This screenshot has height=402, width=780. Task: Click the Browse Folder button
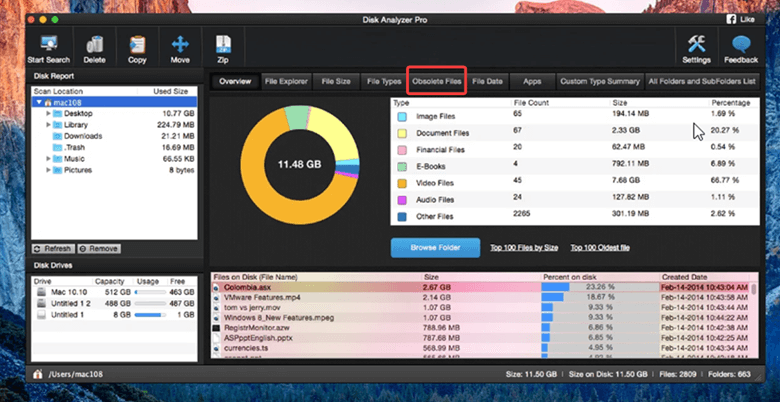435,248
